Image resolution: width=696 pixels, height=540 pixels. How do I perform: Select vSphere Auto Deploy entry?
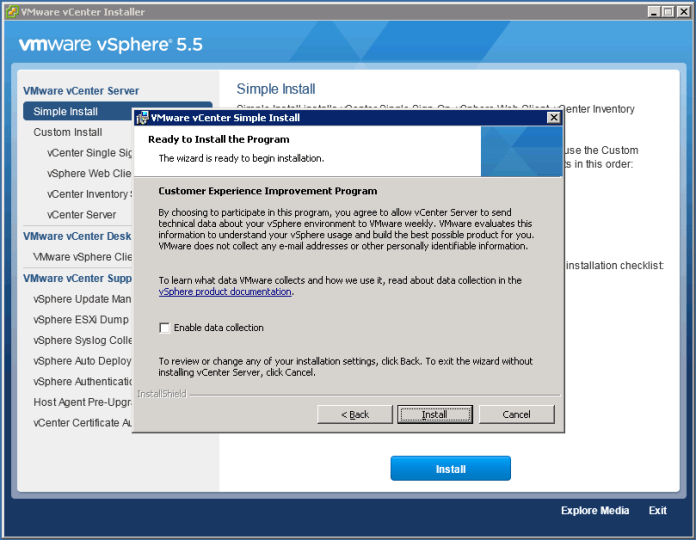point(82,361)
